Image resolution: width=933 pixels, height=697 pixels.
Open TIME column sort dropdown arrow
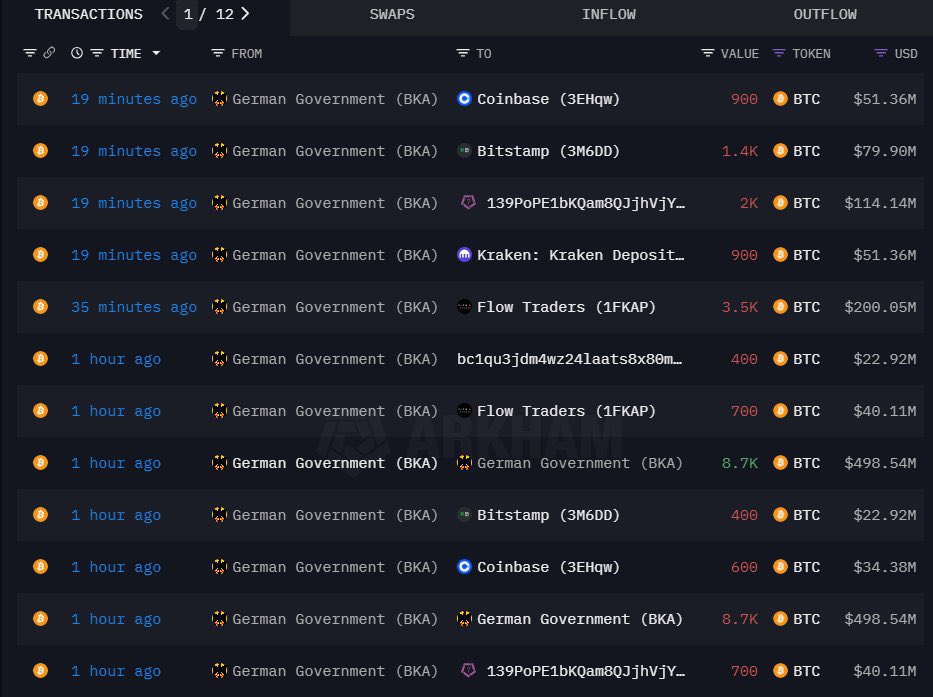pyautogui.click(x=156, y=53)
